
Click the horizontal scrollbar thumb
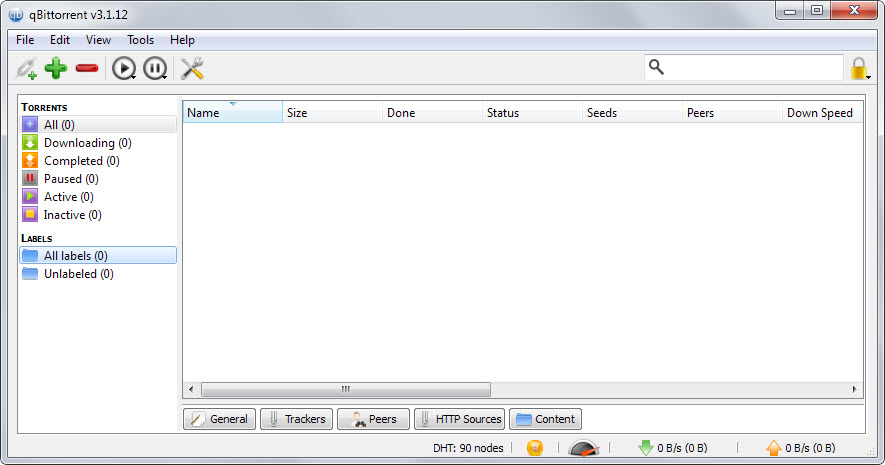point(346,389)
